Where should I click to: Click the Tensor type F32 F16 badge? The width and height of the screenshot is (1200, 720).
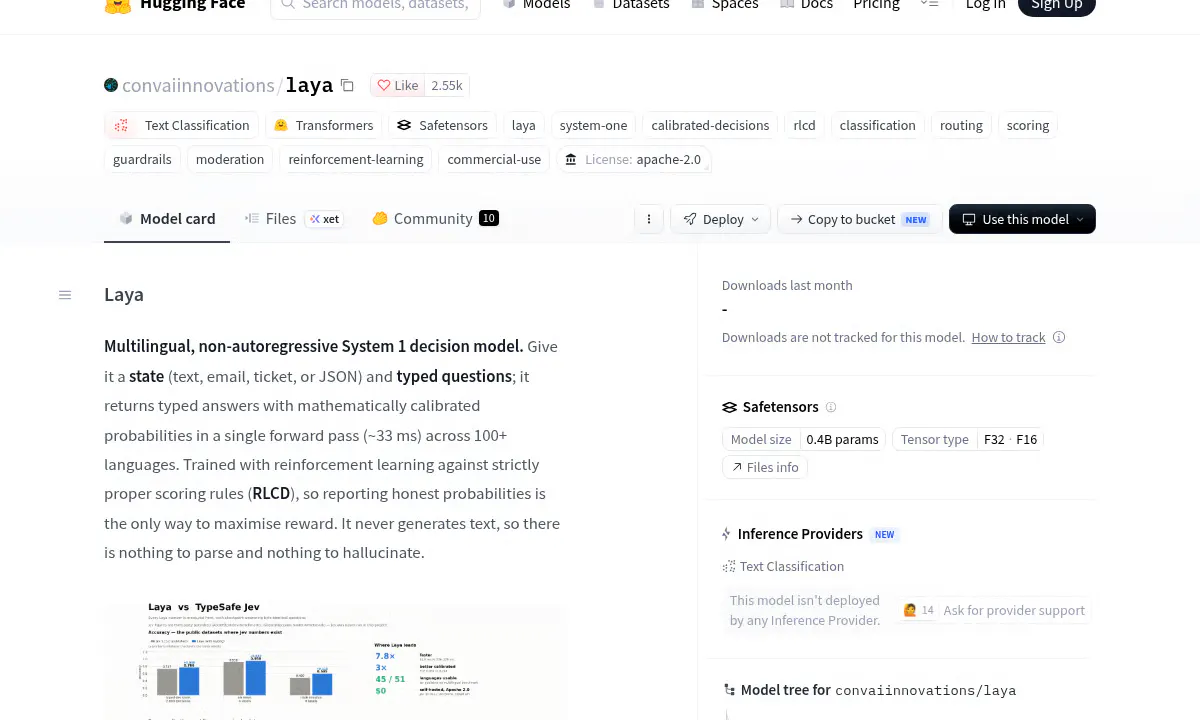(x=968, y=439)
